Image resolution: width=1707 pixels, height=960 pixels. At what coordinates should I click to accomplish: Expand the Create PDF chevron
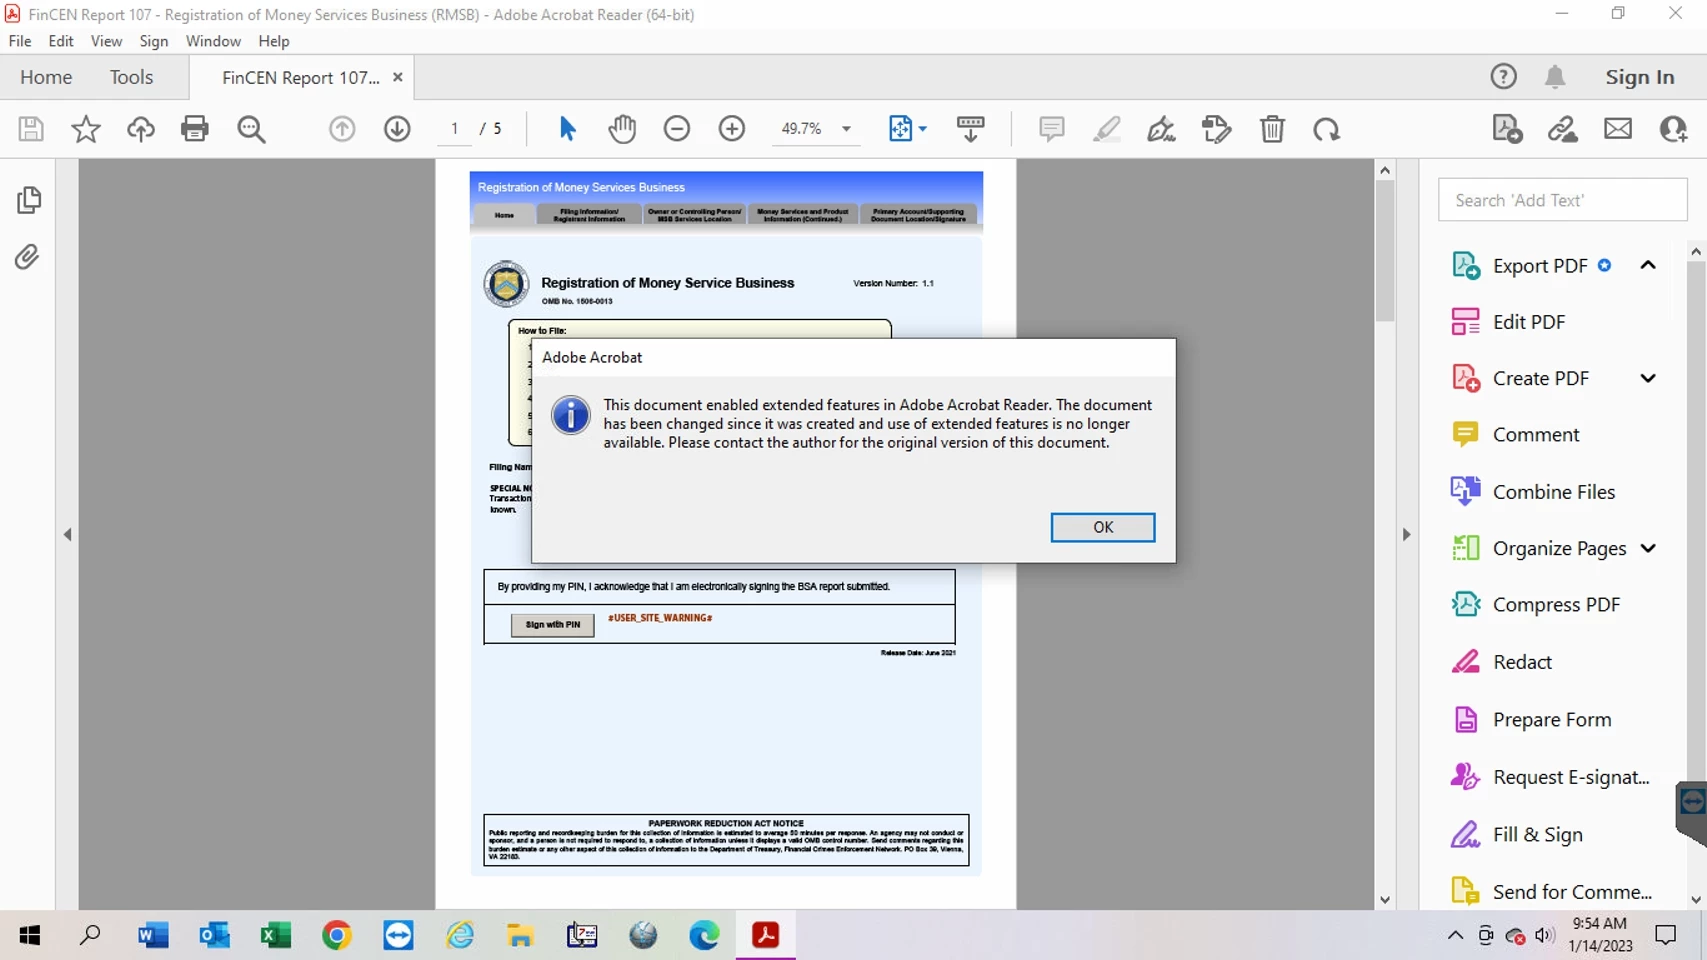[1648, 378]
